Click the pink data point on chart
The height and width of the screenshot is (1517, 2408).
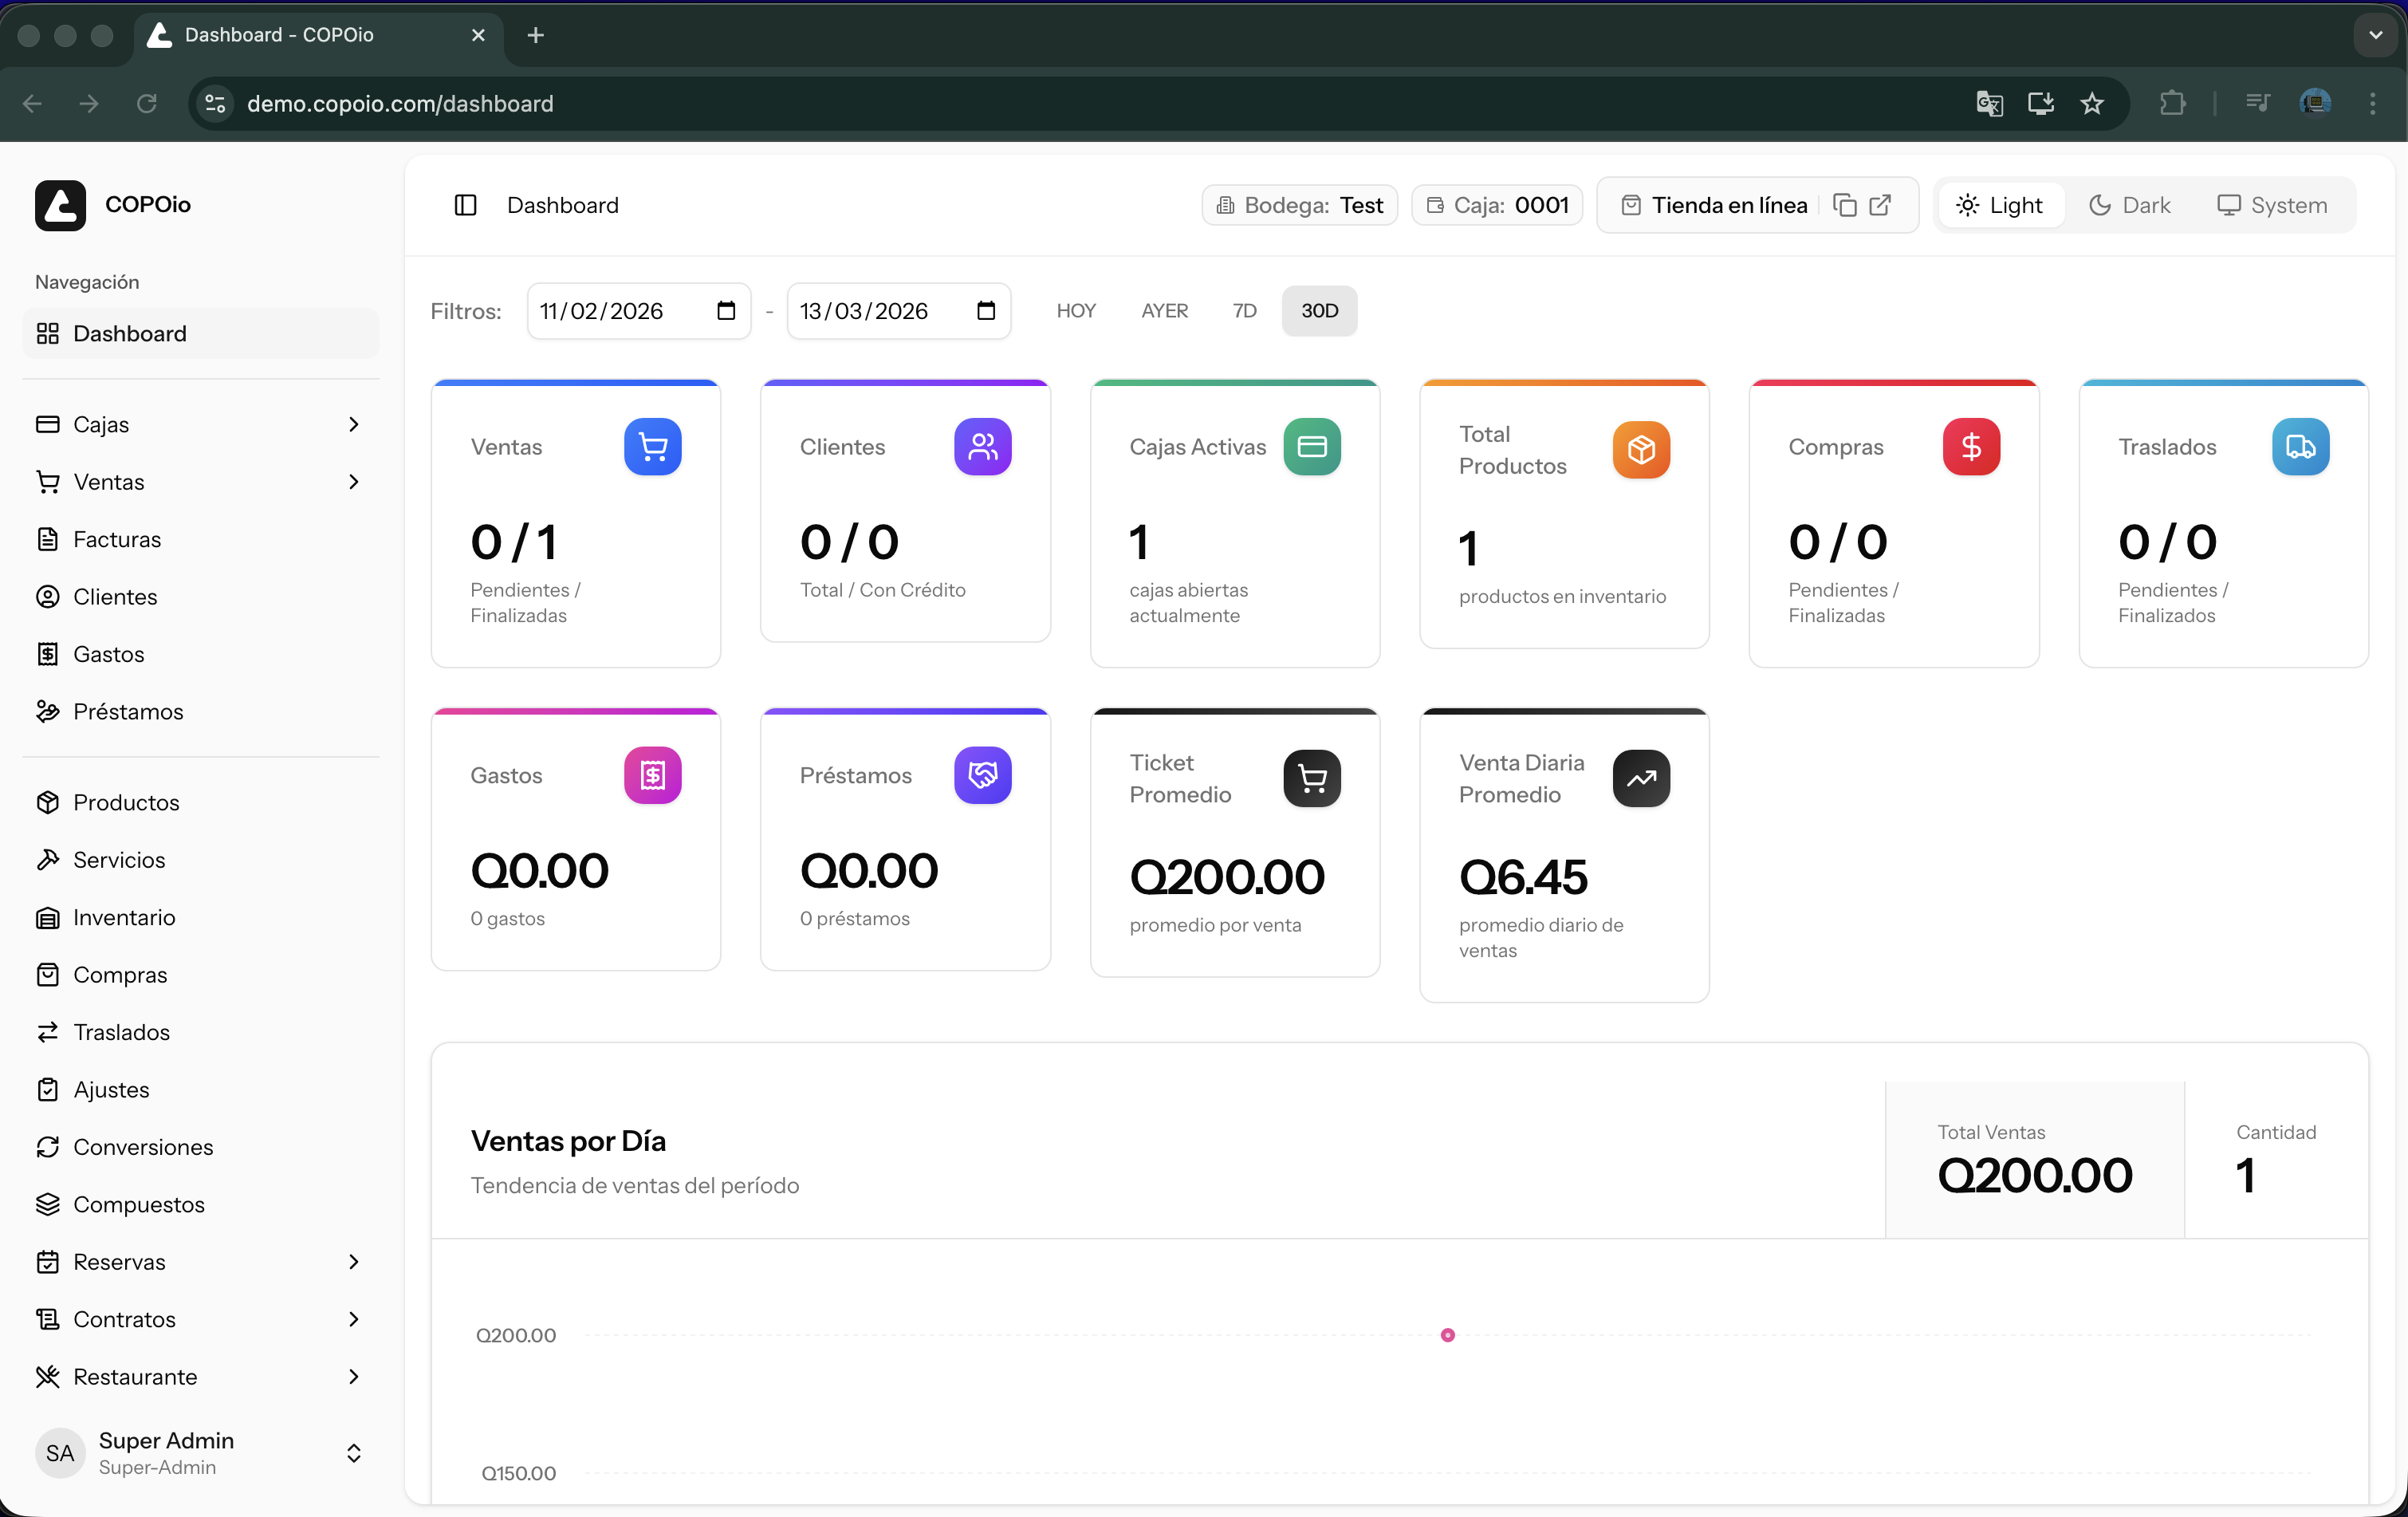1447,1335
